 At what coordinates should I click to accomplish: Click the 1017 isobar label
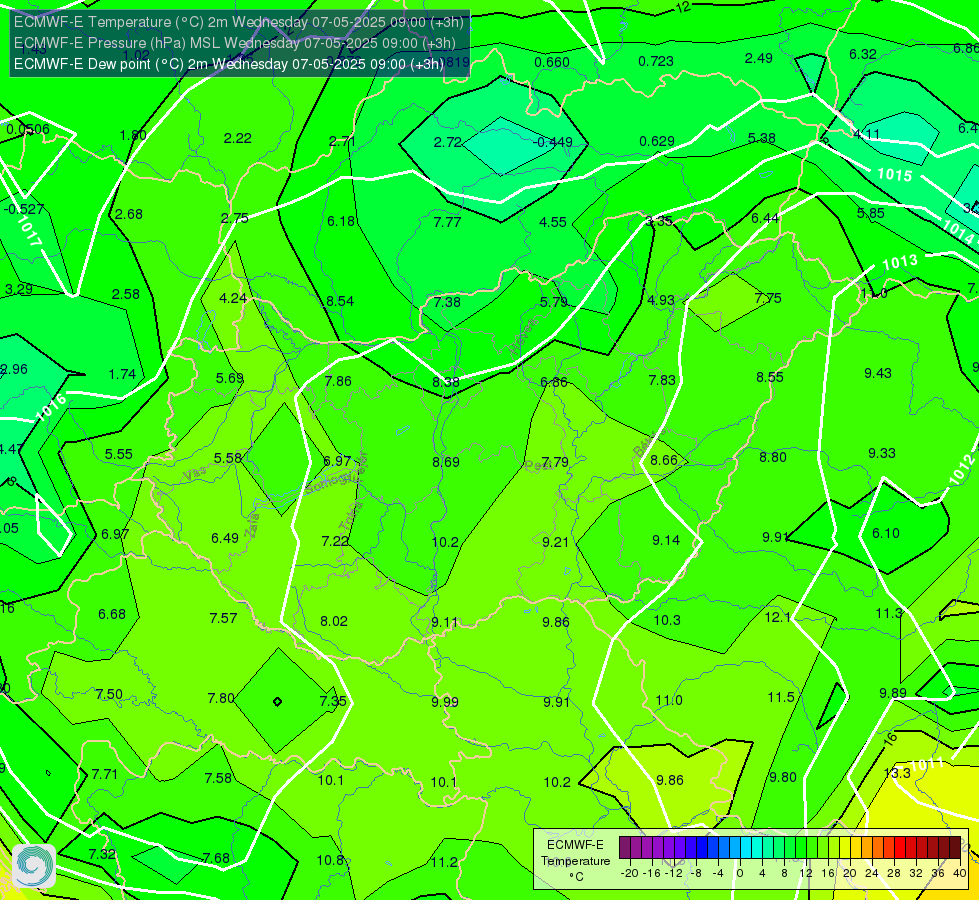29,232
